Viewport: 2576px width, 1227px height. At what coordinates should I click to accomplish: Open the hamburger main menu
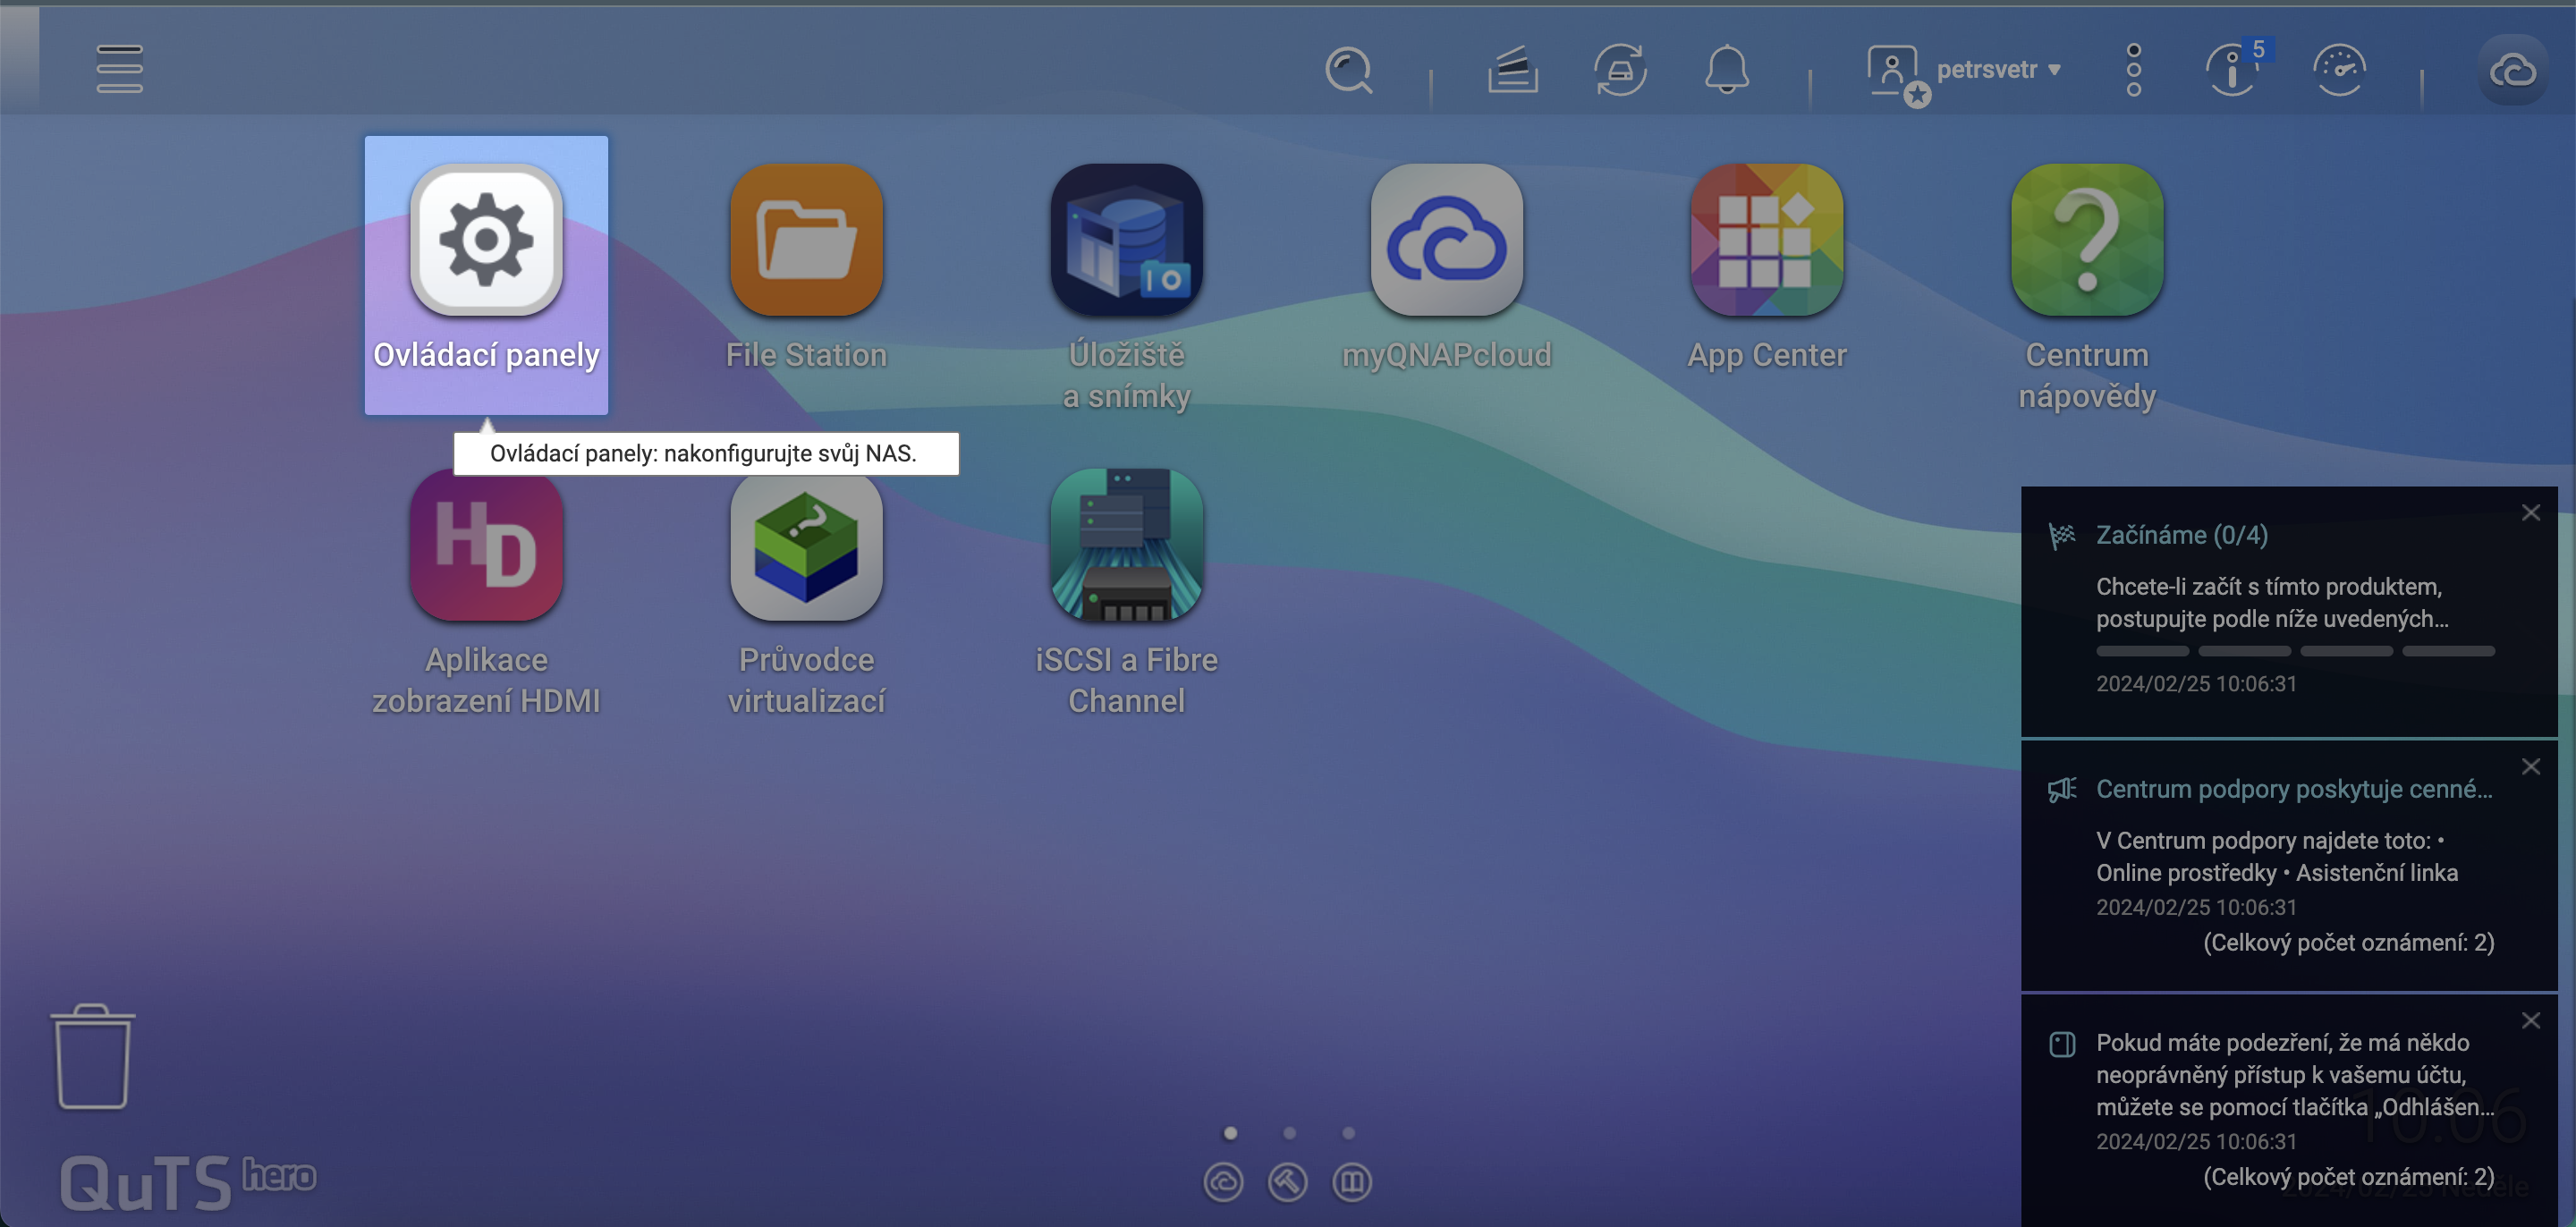[119, 70]
